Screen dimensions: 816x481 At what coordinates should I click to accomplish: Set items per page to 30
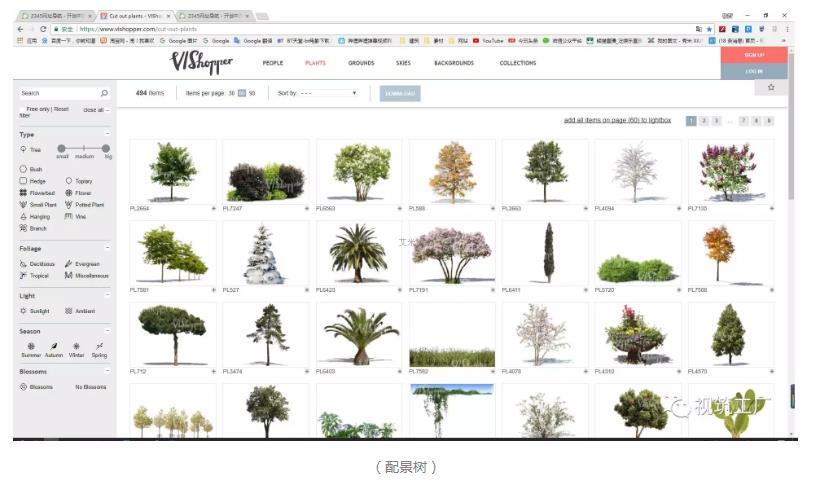[x=232, y=94]
